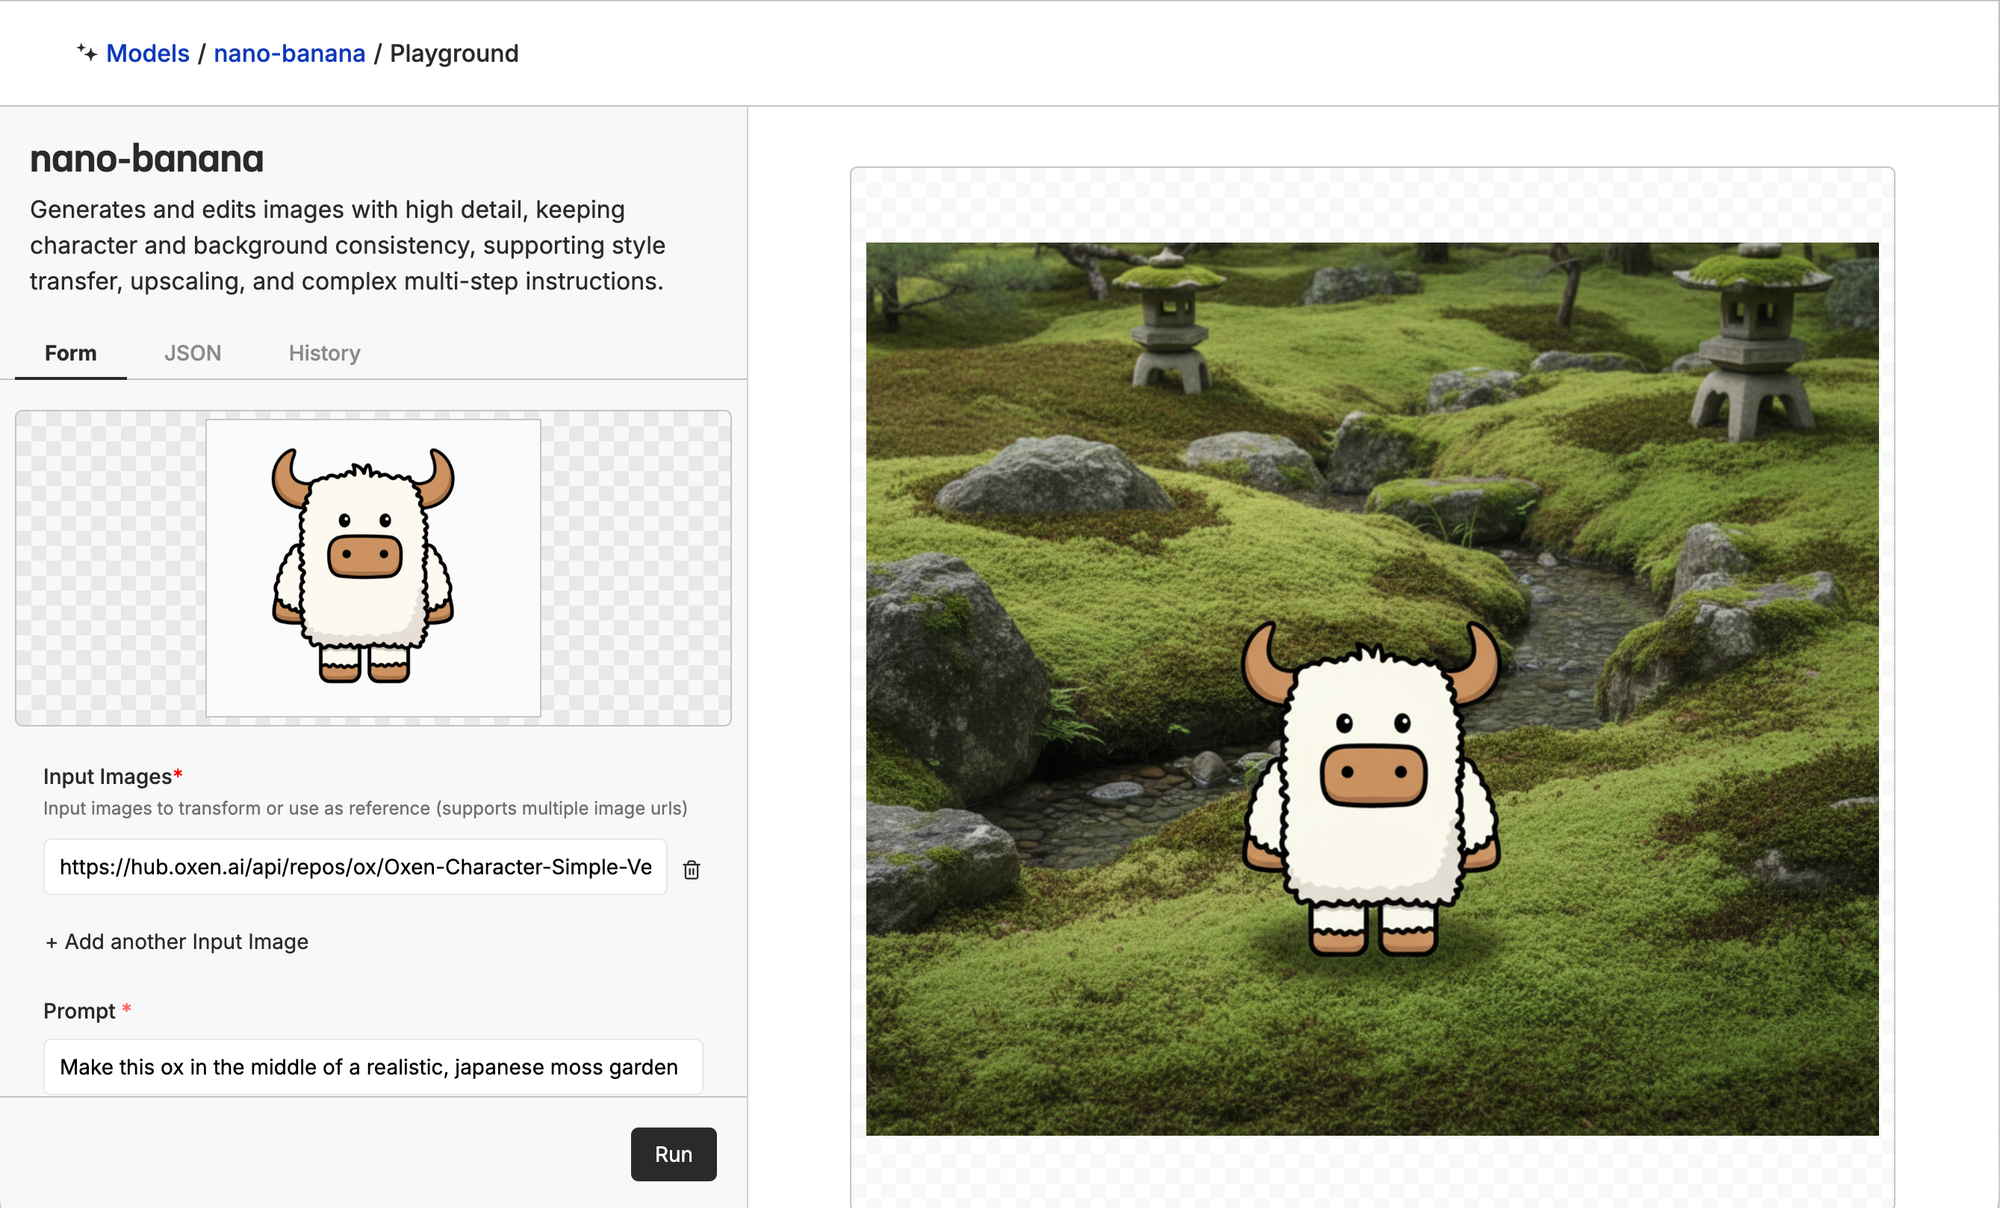Open the Models breadcrumb link
This screenshot has width=2000, height=1208.
pos(148,53)
